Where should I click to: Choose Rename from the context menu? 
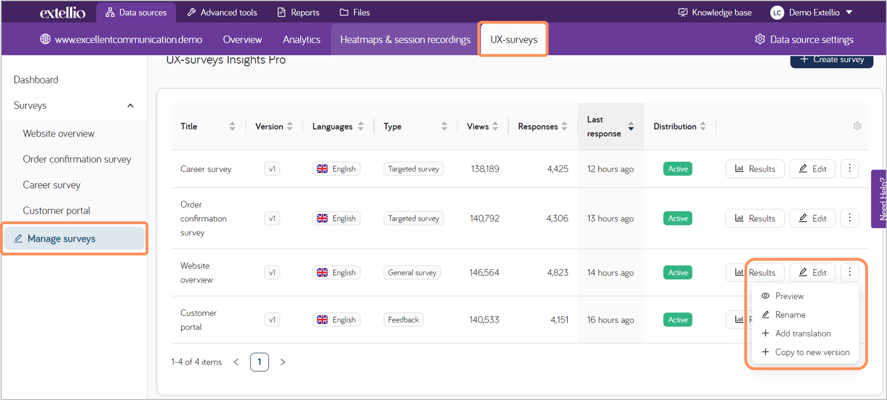tap(806, 315)
